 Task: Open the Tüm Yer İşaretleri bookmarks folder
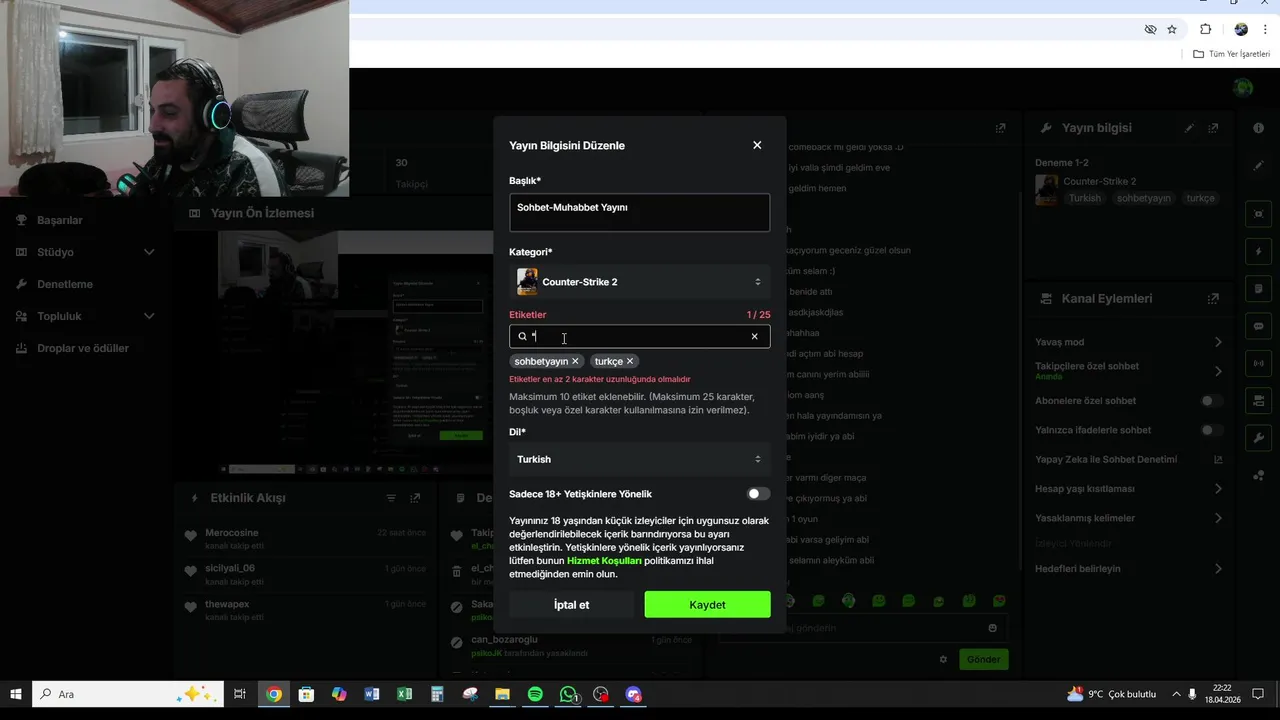click(x=1232, y=54)
